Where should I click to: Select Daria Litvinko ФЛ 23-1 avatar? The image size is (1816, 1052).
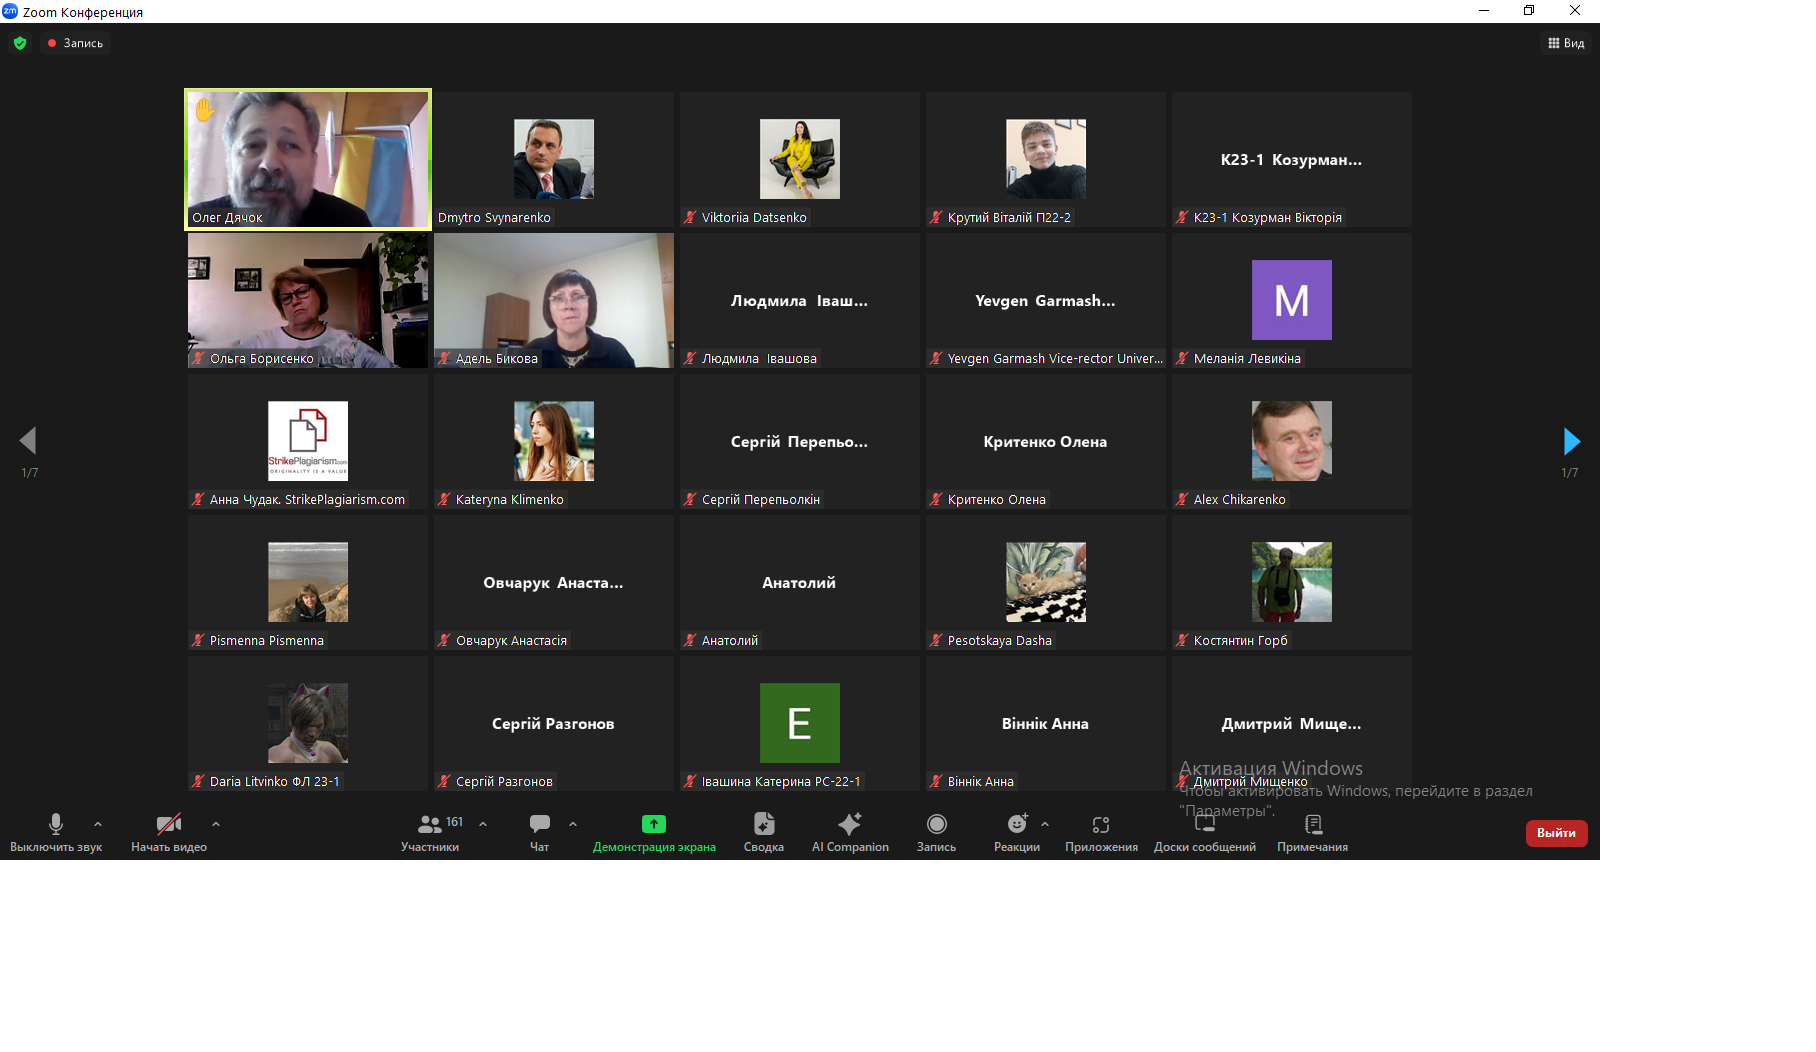coord(308,723)
